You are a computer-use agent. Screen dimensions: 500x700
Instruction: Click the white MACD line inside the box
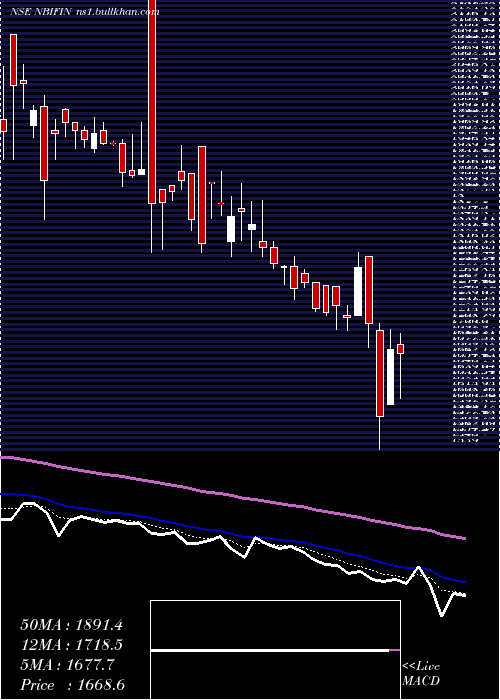(270, 650)
